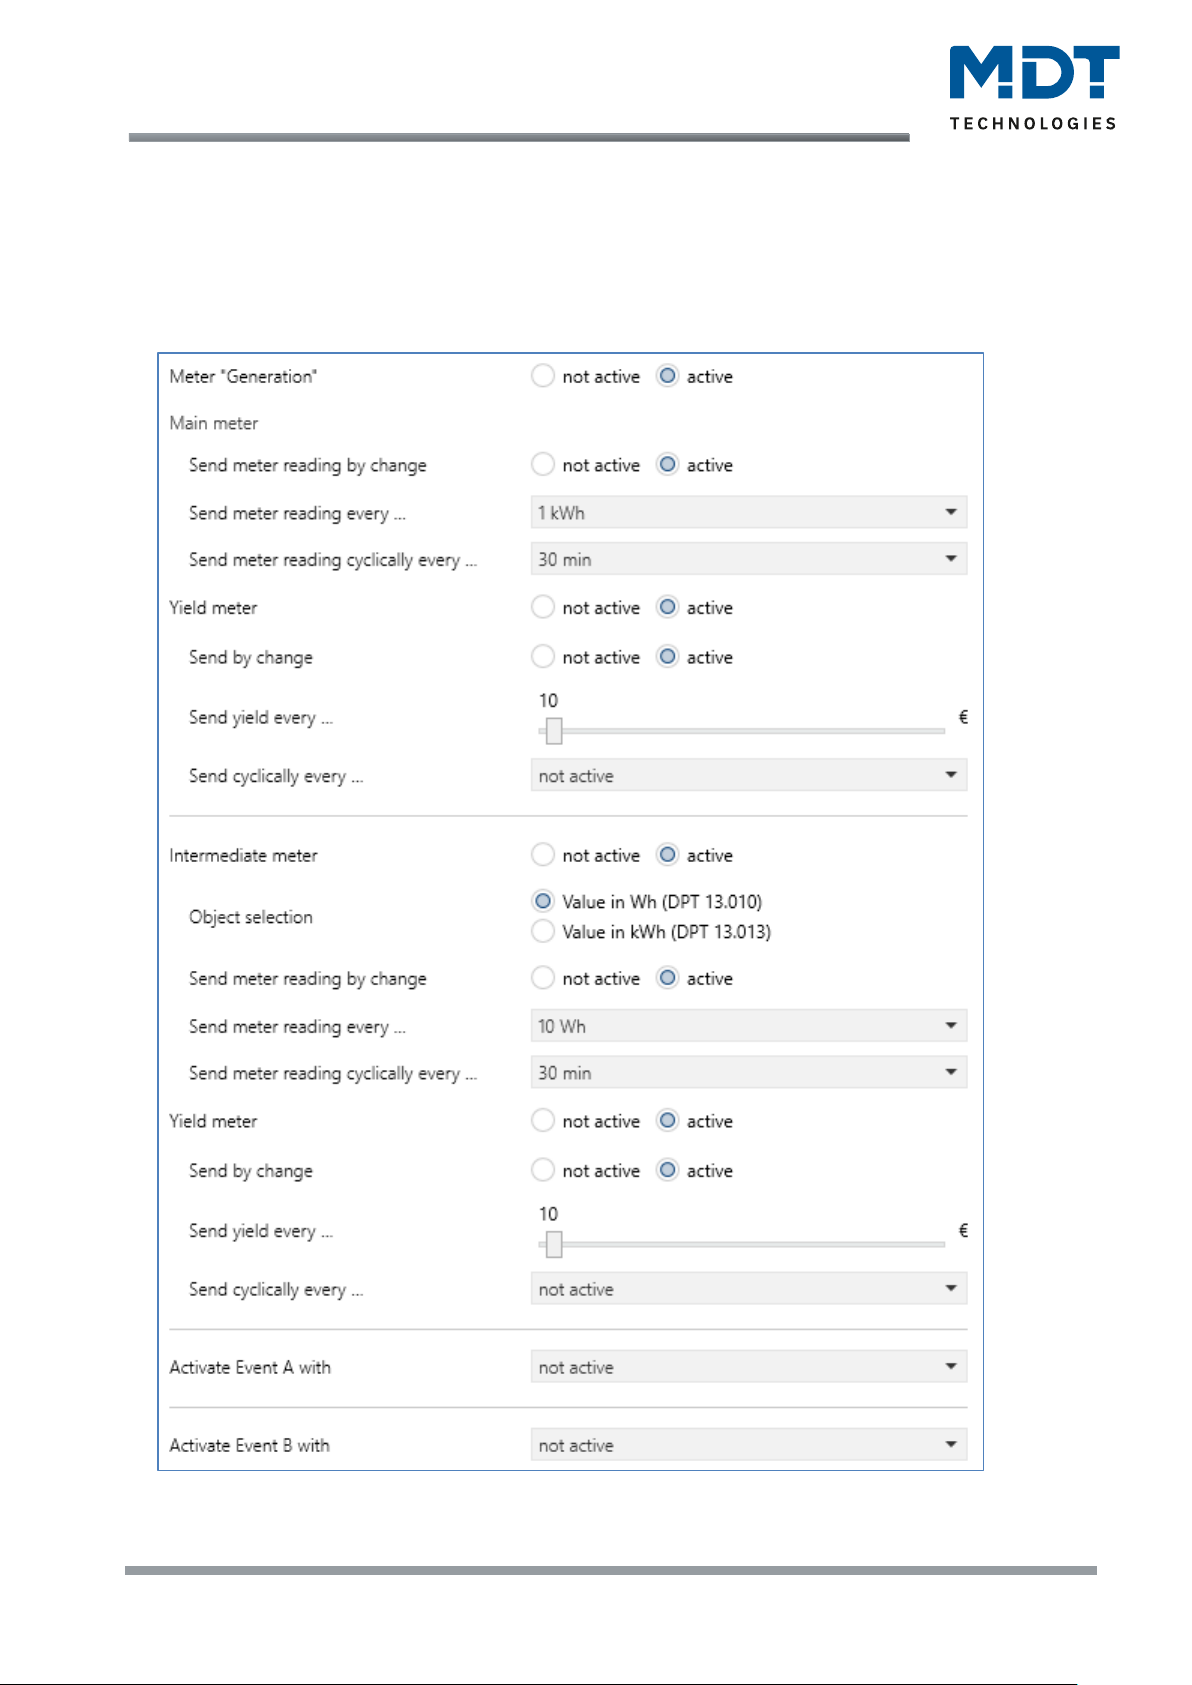Click Intermediate meter "Send yield every" slider handle
The image size is (1192, 1685).
[554, 1244]
